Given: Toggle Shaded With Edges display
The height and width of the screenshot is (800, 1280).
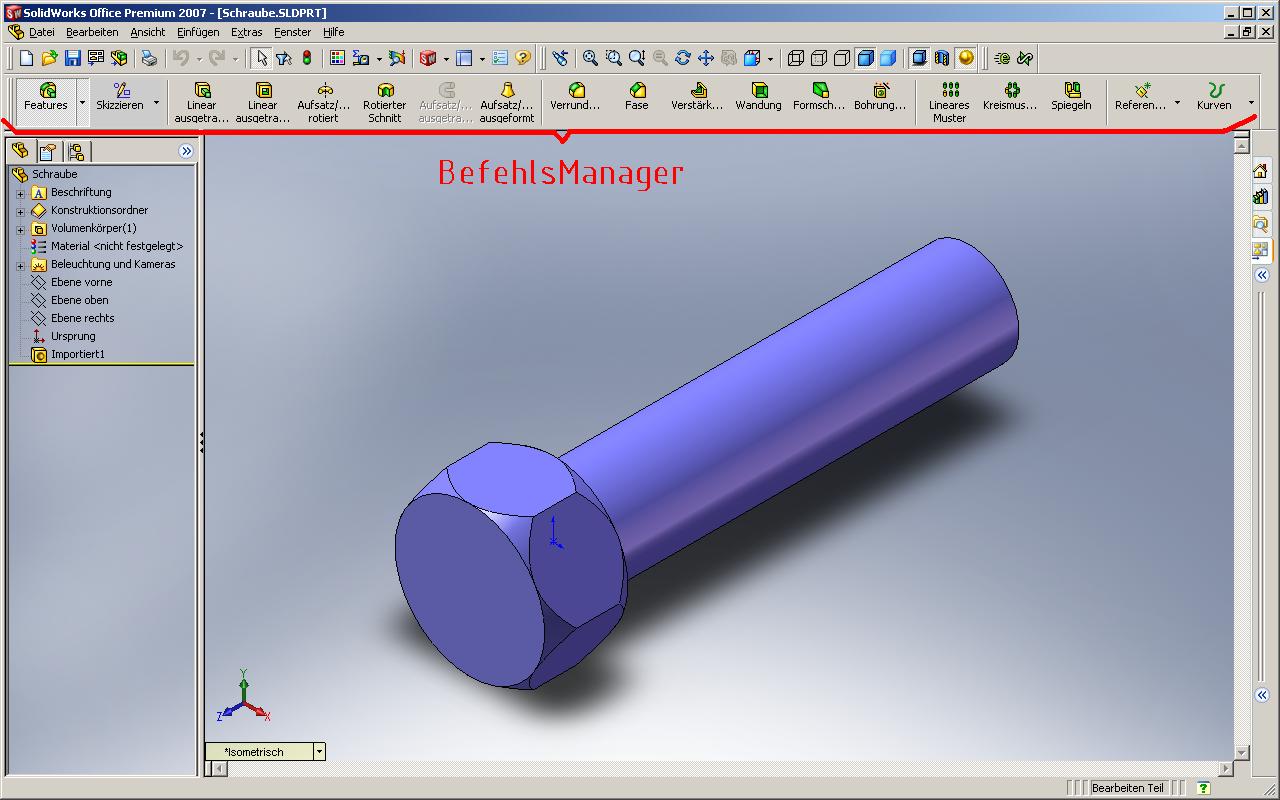Looking at the screenshot, I should click(x=865, y=58).
